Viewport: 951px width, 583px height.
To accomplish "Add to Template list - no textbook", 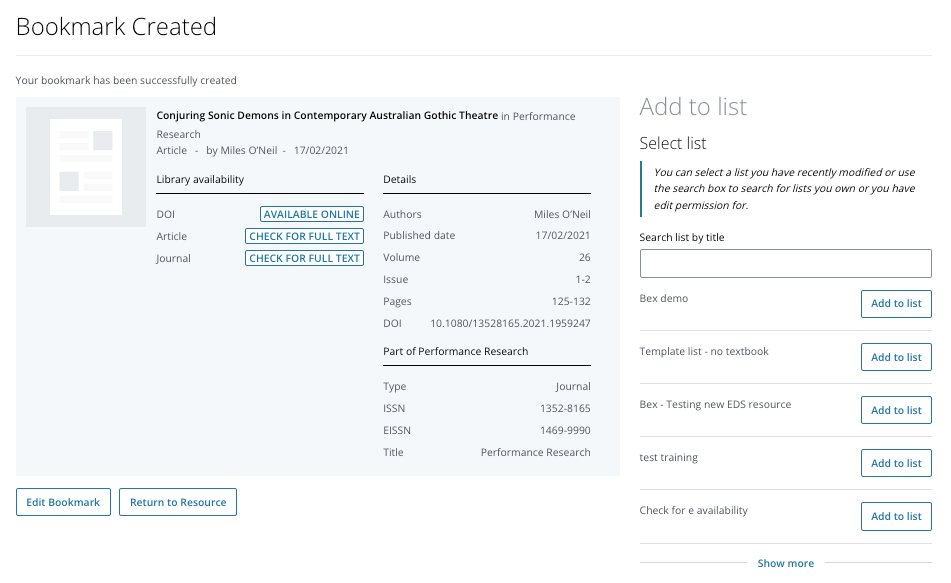I will pyautogui.click(x=895, y=357).
